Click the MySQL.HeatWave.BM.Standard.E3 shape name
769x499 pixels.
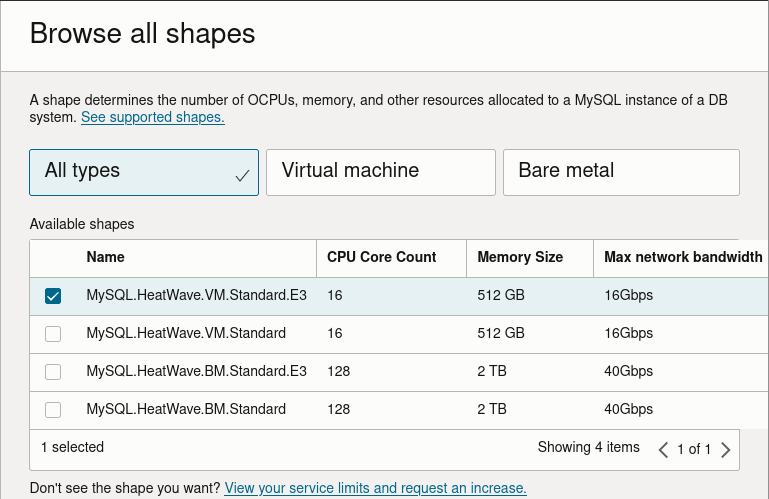(x=196, y=371)
